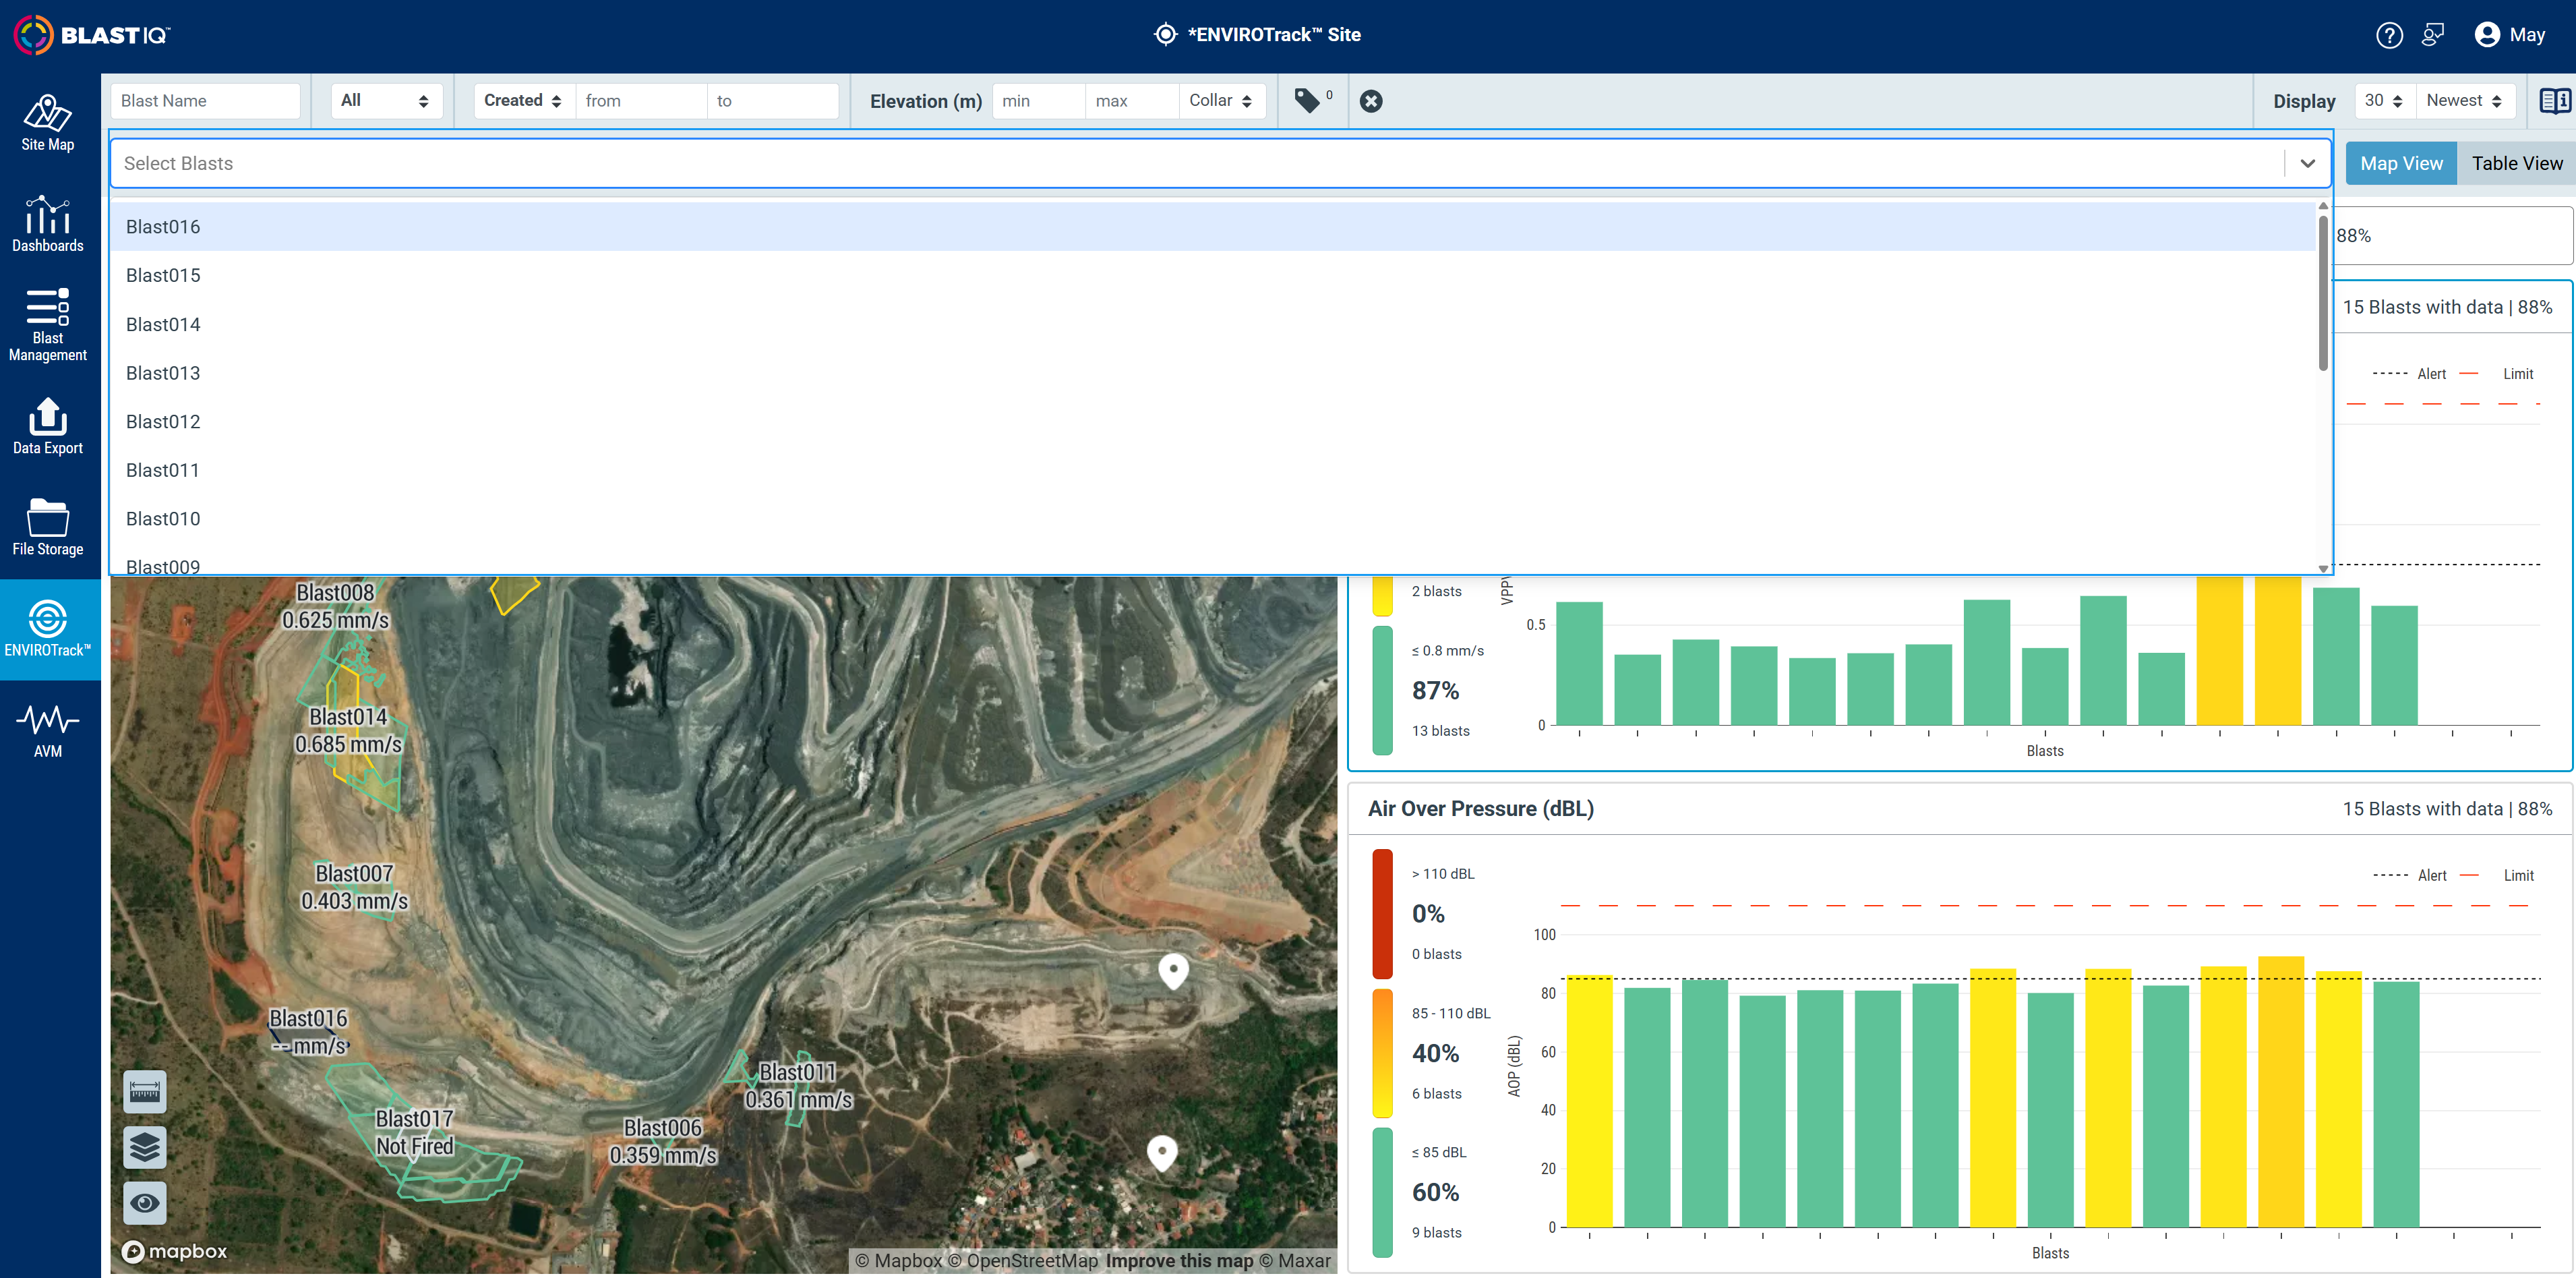Open AVM section
The height and width of the screenshot is (1278, 2576).
click(x=48, y=730)
